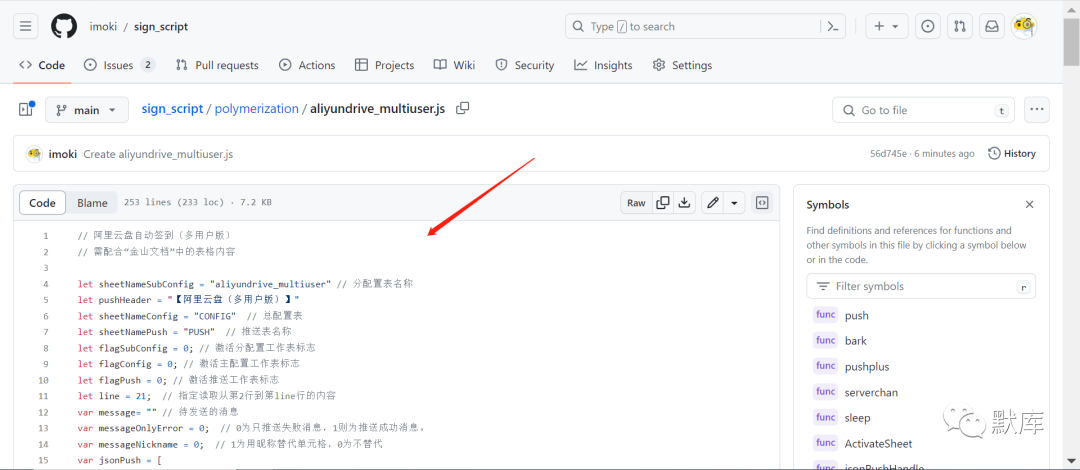Edit this file with the pencil icon
Image resolution: width=1080 pixels, height=470 pixels.
[713, 203]
